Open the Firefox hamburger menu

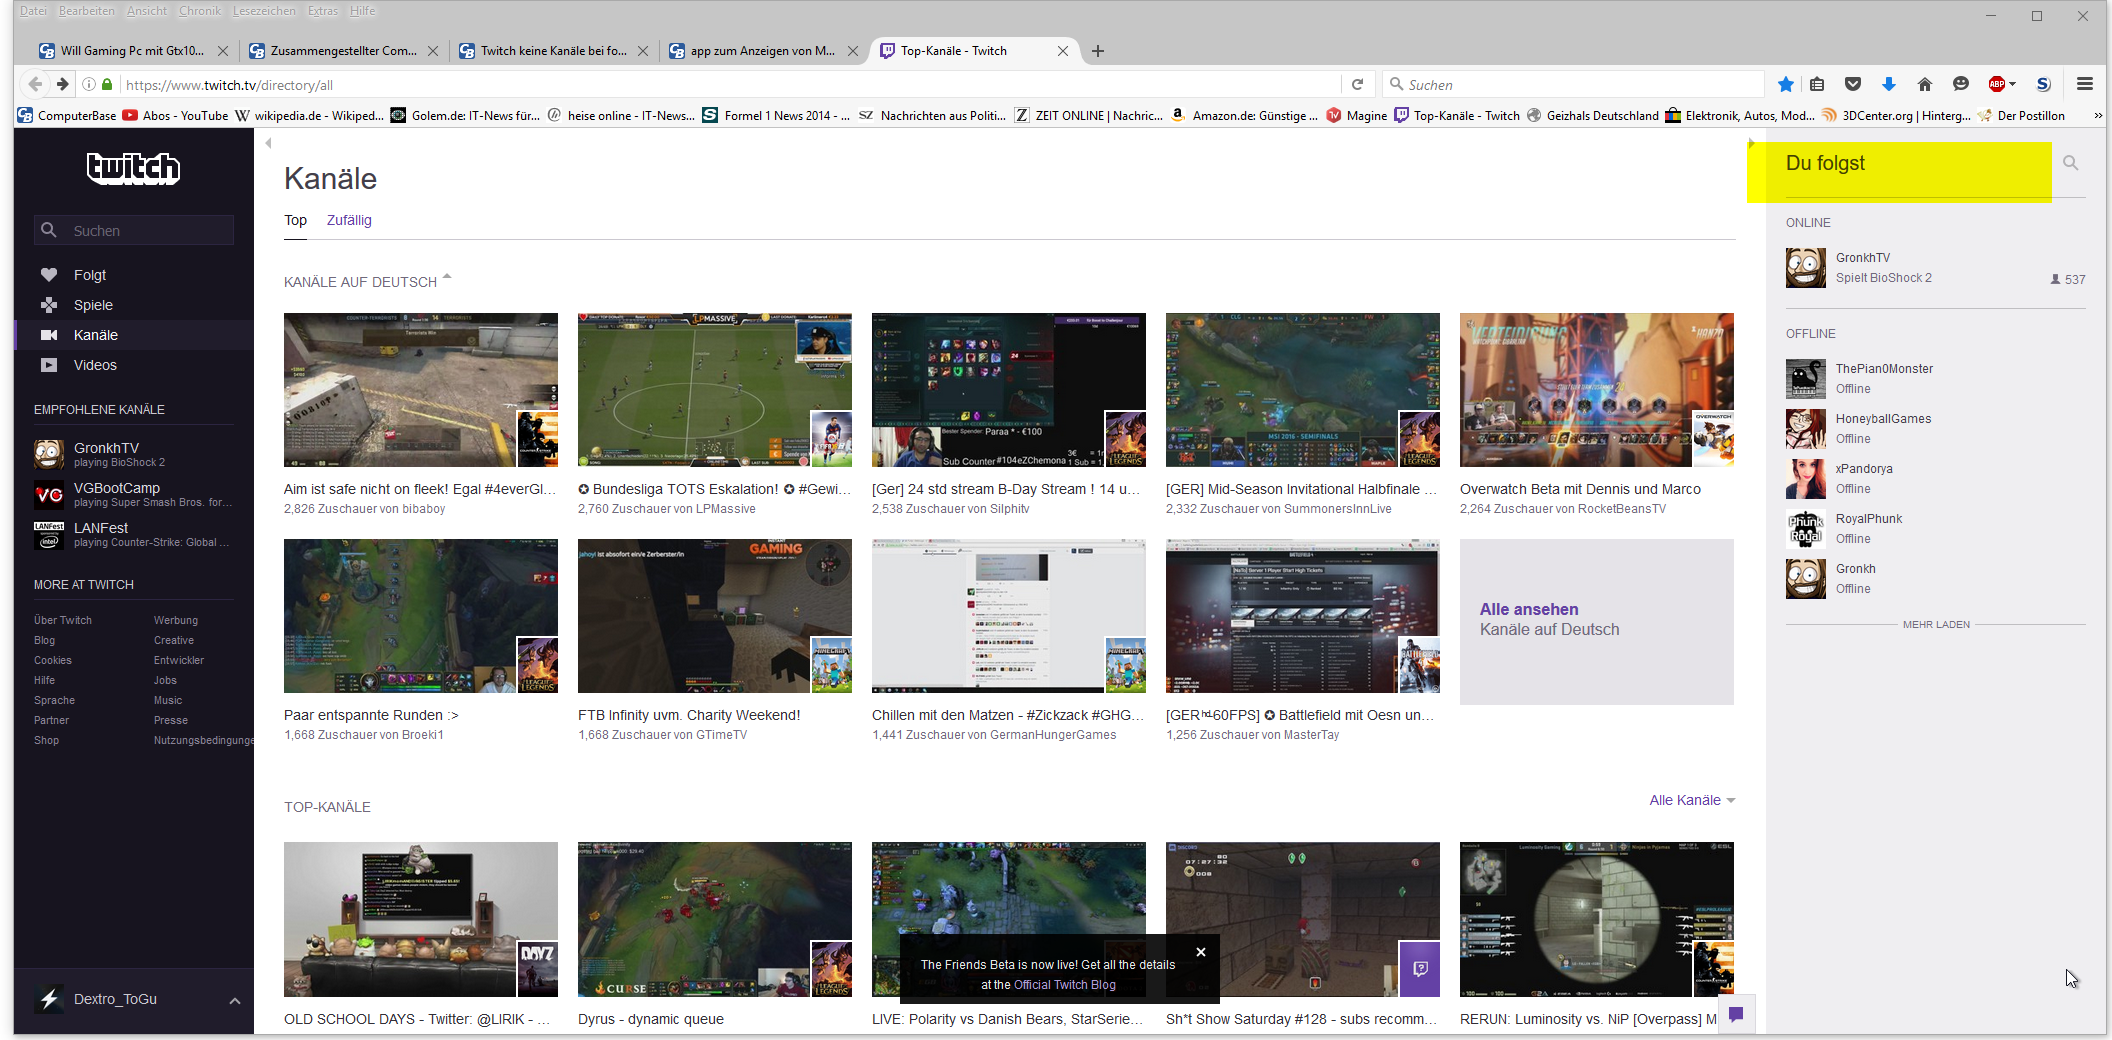coord(2084,84)
